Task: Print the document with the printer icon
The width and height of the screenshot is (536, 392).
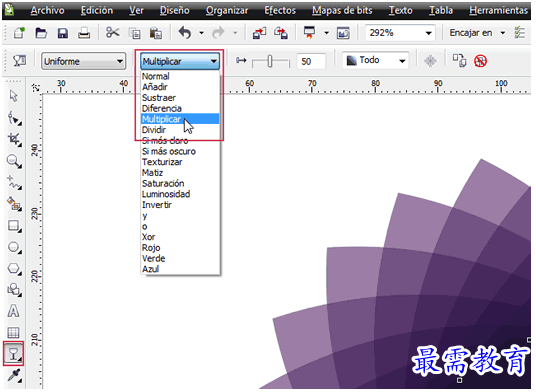Action: coord(84,33)
